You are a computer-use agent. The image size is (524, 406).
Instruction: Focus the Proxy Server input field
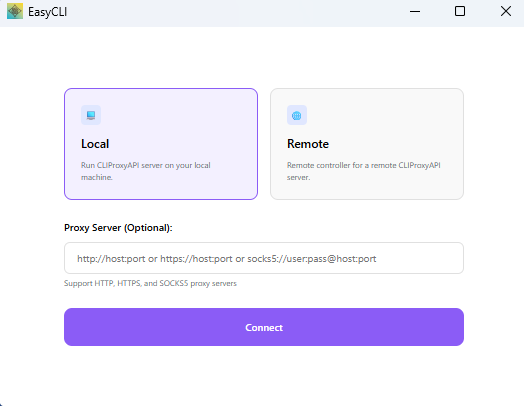[x=264, y=258]
